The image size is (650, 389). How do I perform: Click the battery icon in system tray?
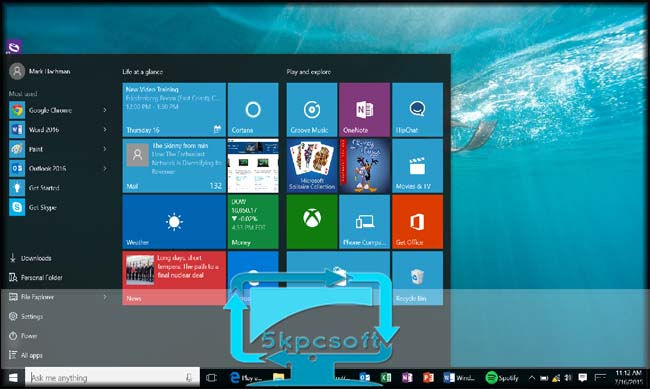544,378
